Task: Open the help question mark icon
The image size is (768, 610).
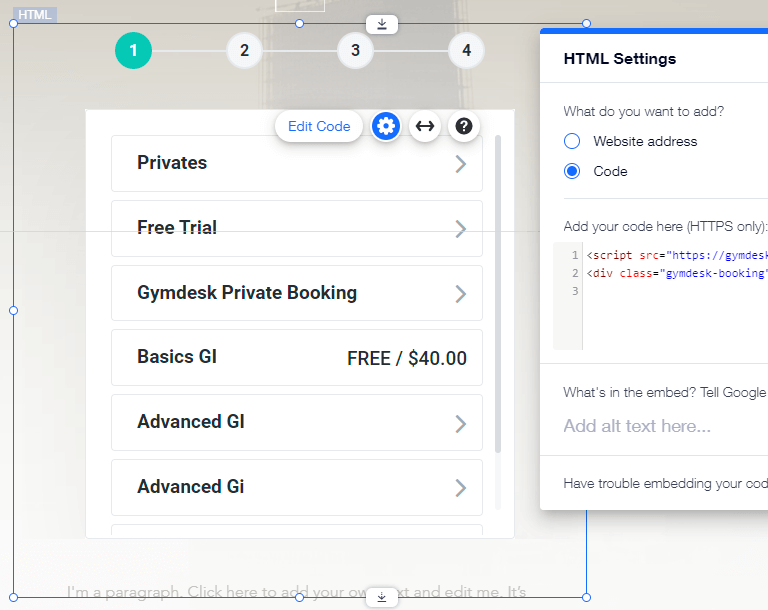Action: [463, 126]
